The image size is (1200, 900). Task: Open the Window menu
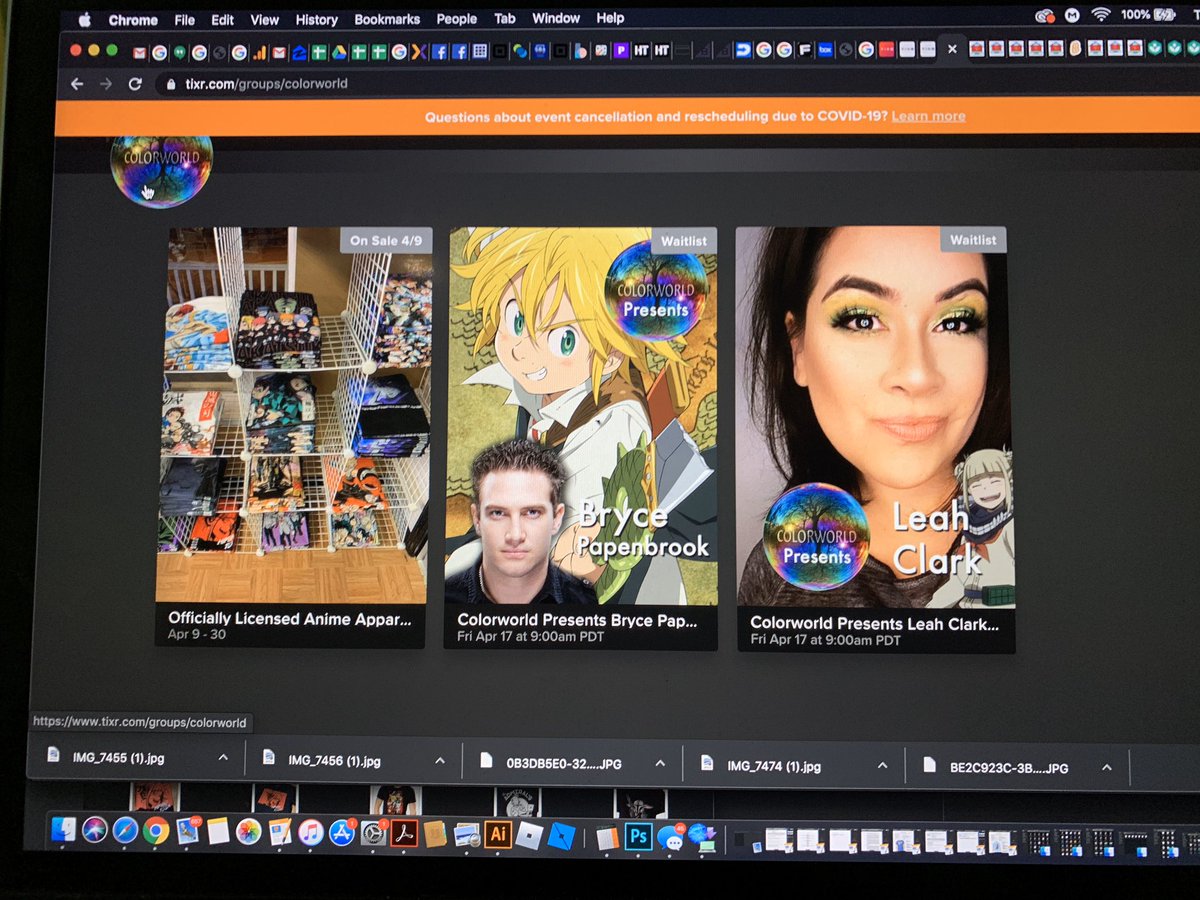(556, 18)
